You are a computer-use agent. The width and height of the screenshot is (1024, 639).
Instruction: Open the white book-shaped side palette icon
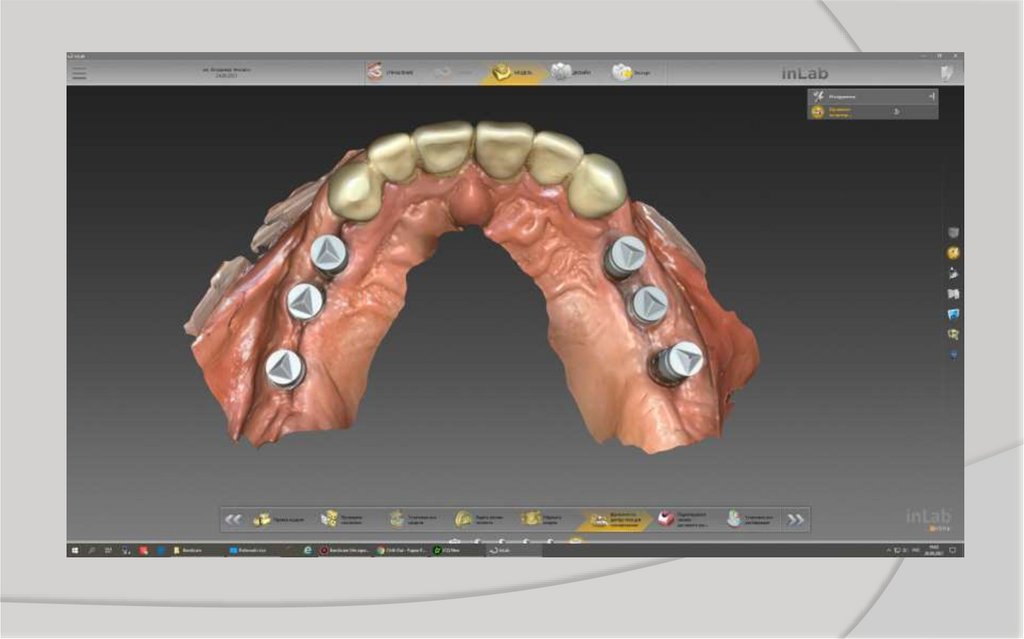click(953, 294)
